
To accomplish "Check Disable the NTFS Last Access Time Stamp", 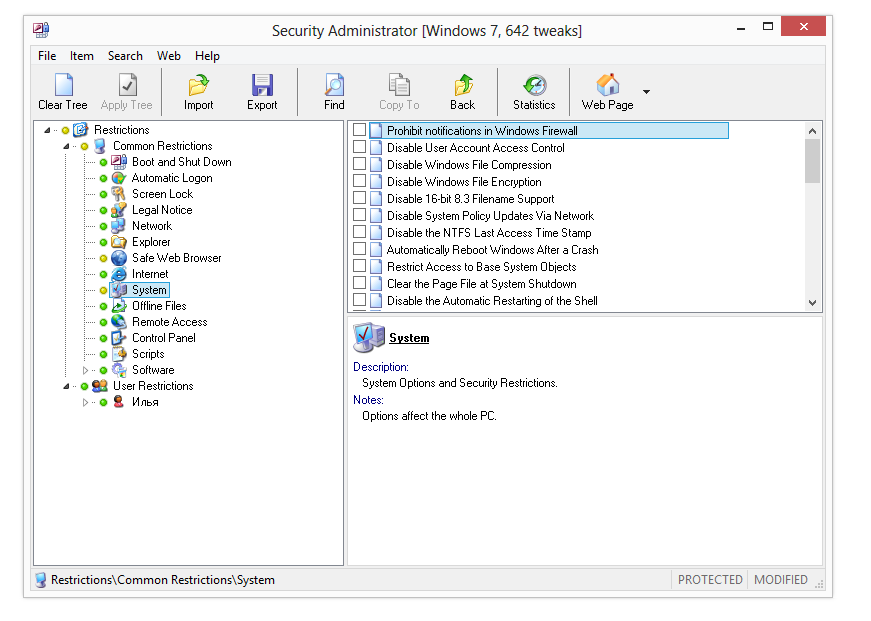I will pyautogui.click(x=359, y=232).
